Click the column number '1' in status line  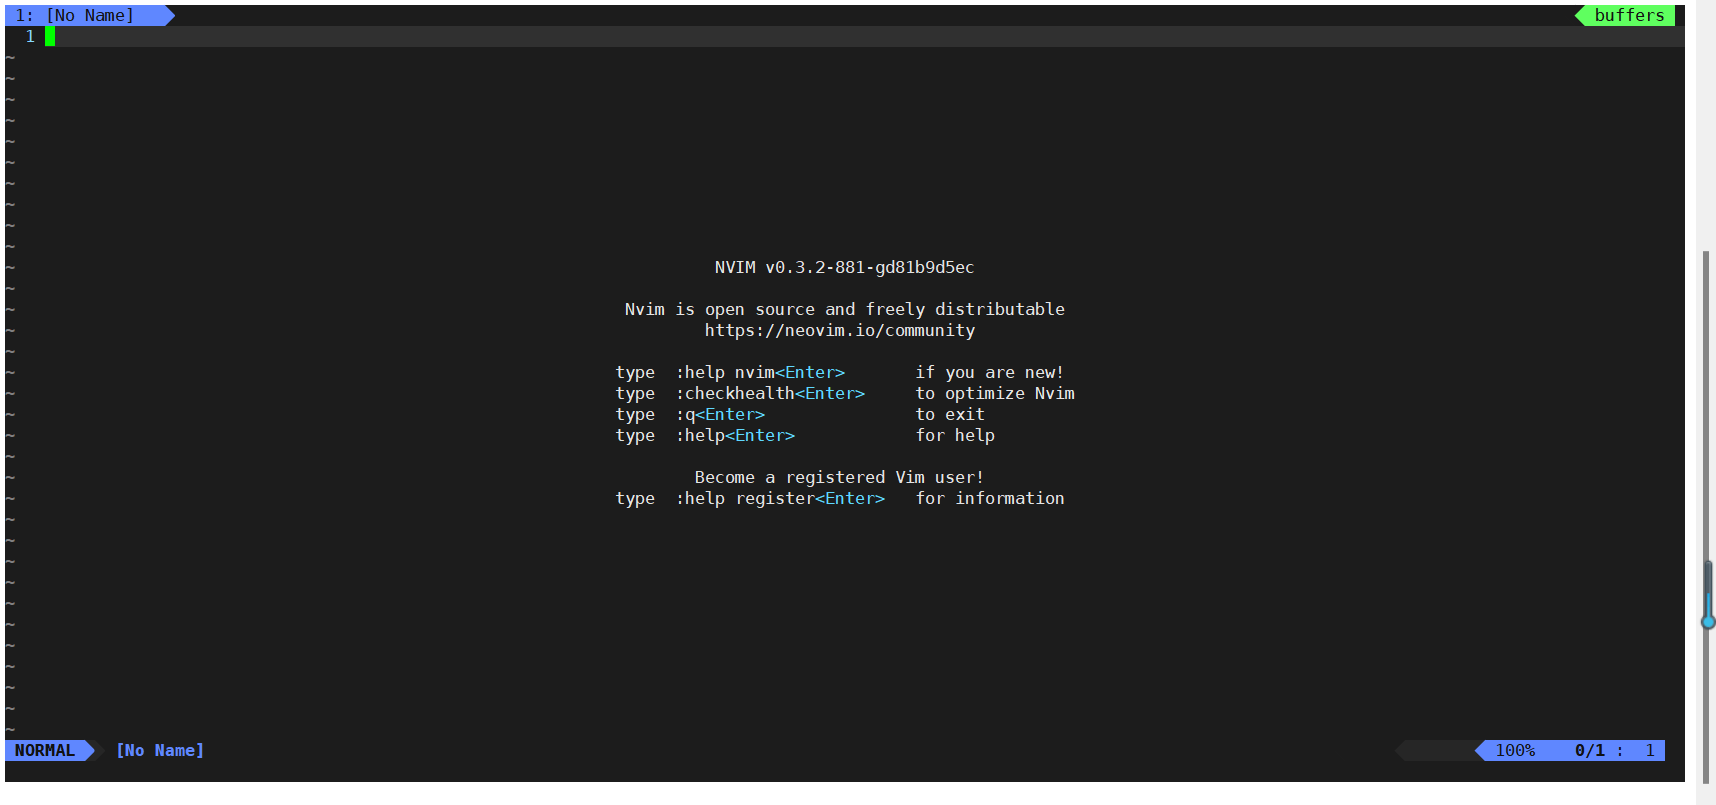click(1650, 750)
